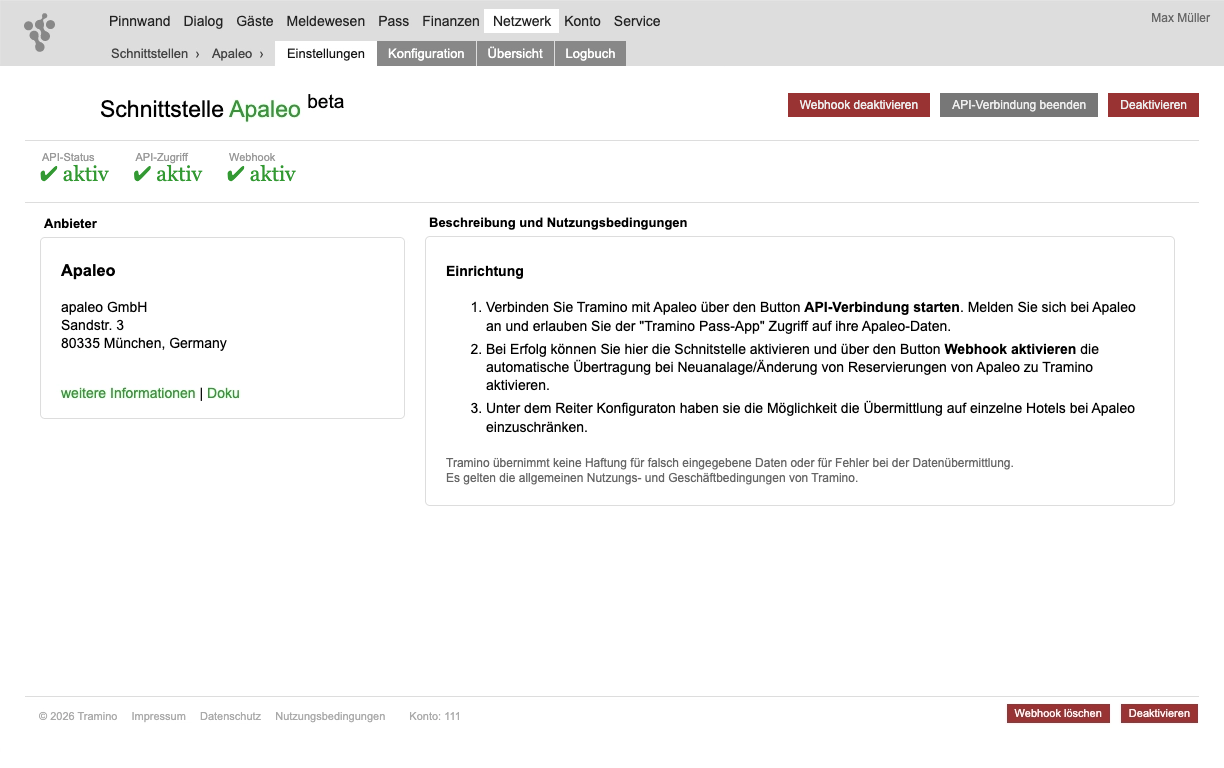Switch to the Konfiguration tab

(426, 54)
